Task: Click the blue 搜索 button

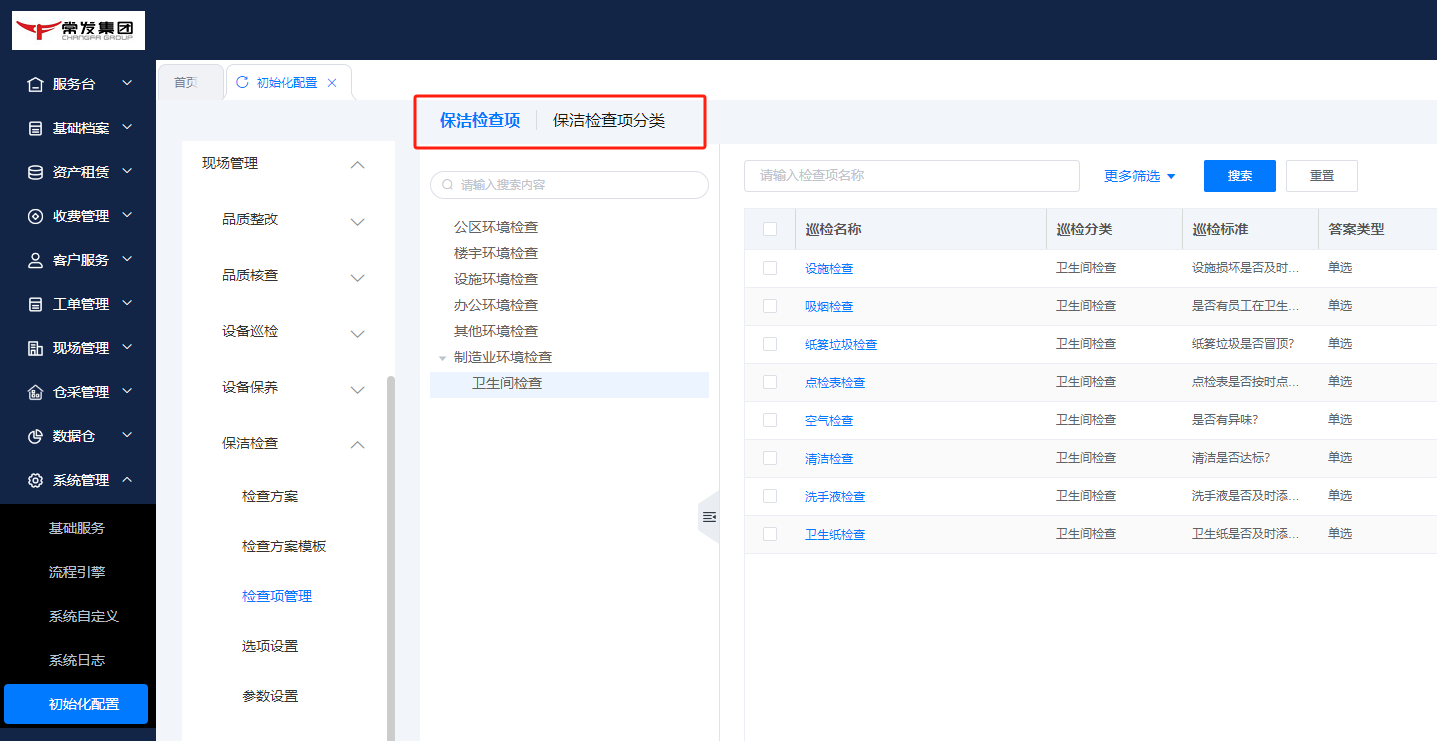Action: click(x=1239, y=176)
